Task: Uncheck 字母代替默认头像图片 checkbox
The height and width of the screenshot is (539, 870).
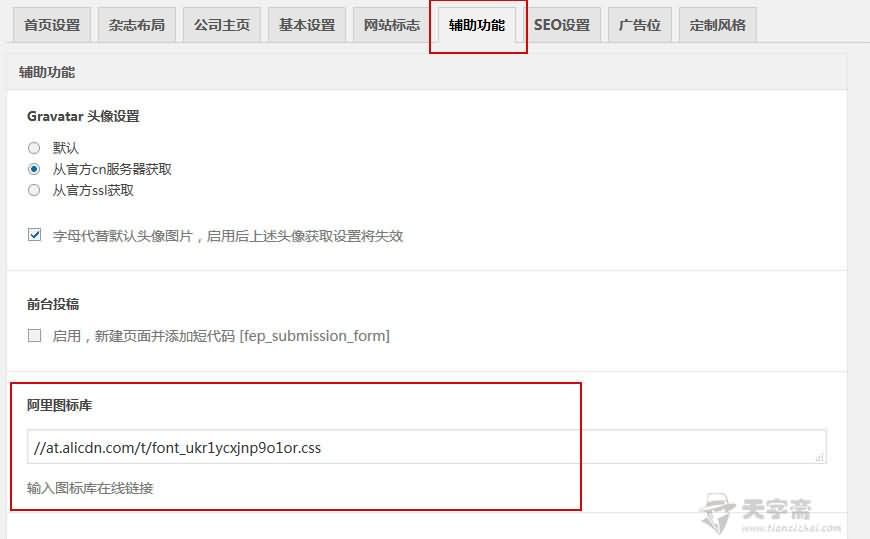Action: (34, 235)
